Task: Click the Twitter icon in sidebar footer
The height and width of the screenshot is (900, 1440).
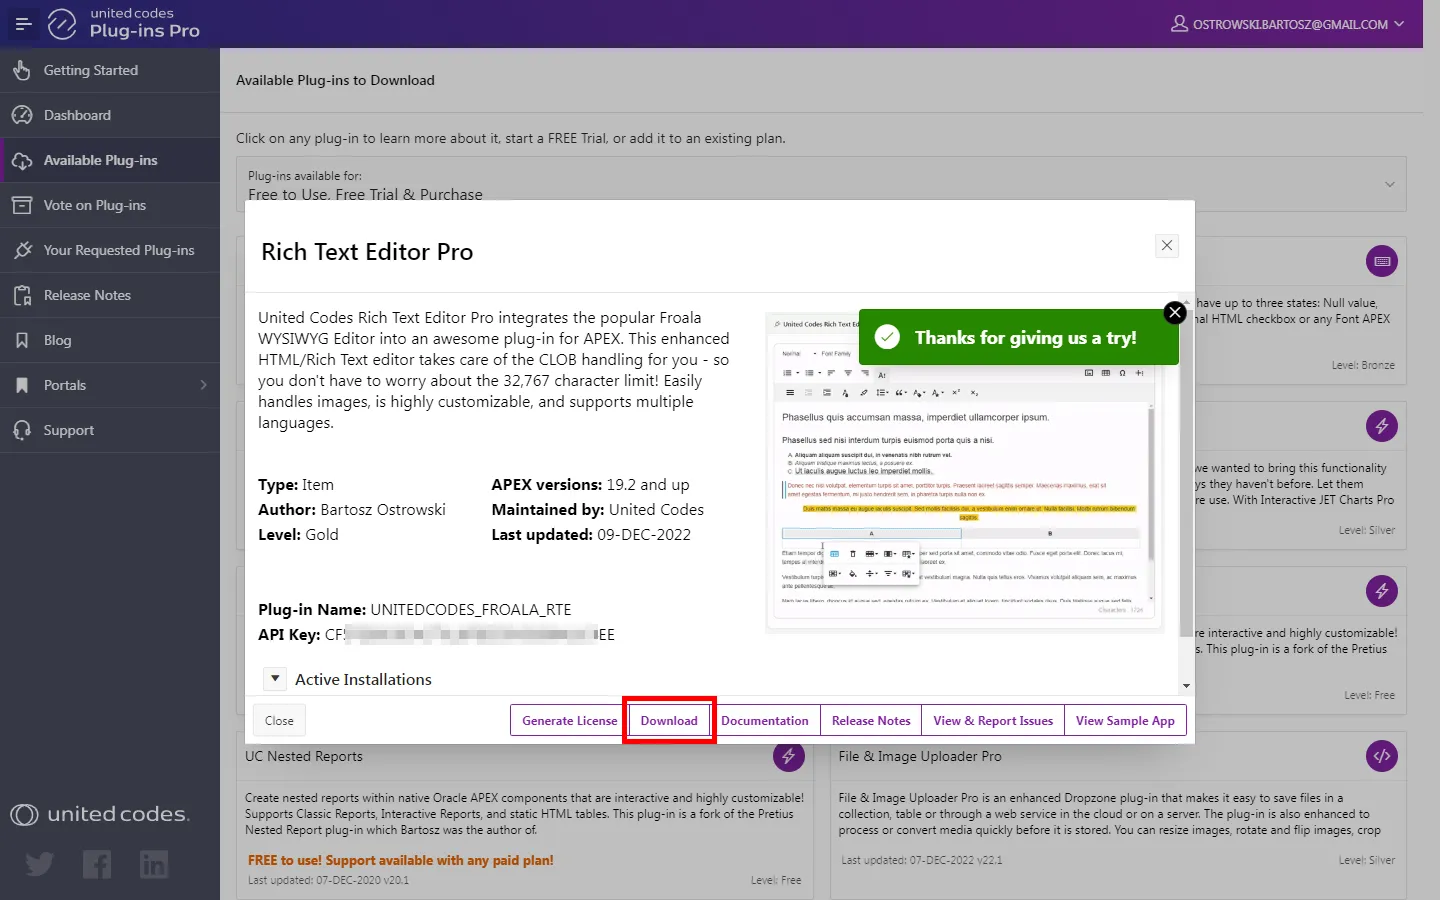Action: click(x=40, y=864)
